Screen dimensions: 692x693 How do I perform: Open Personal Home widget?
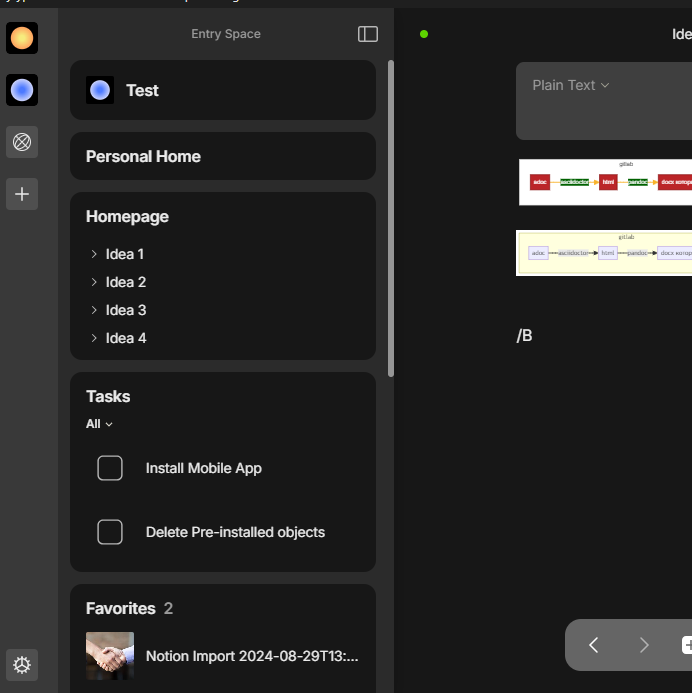click(223, 156)
